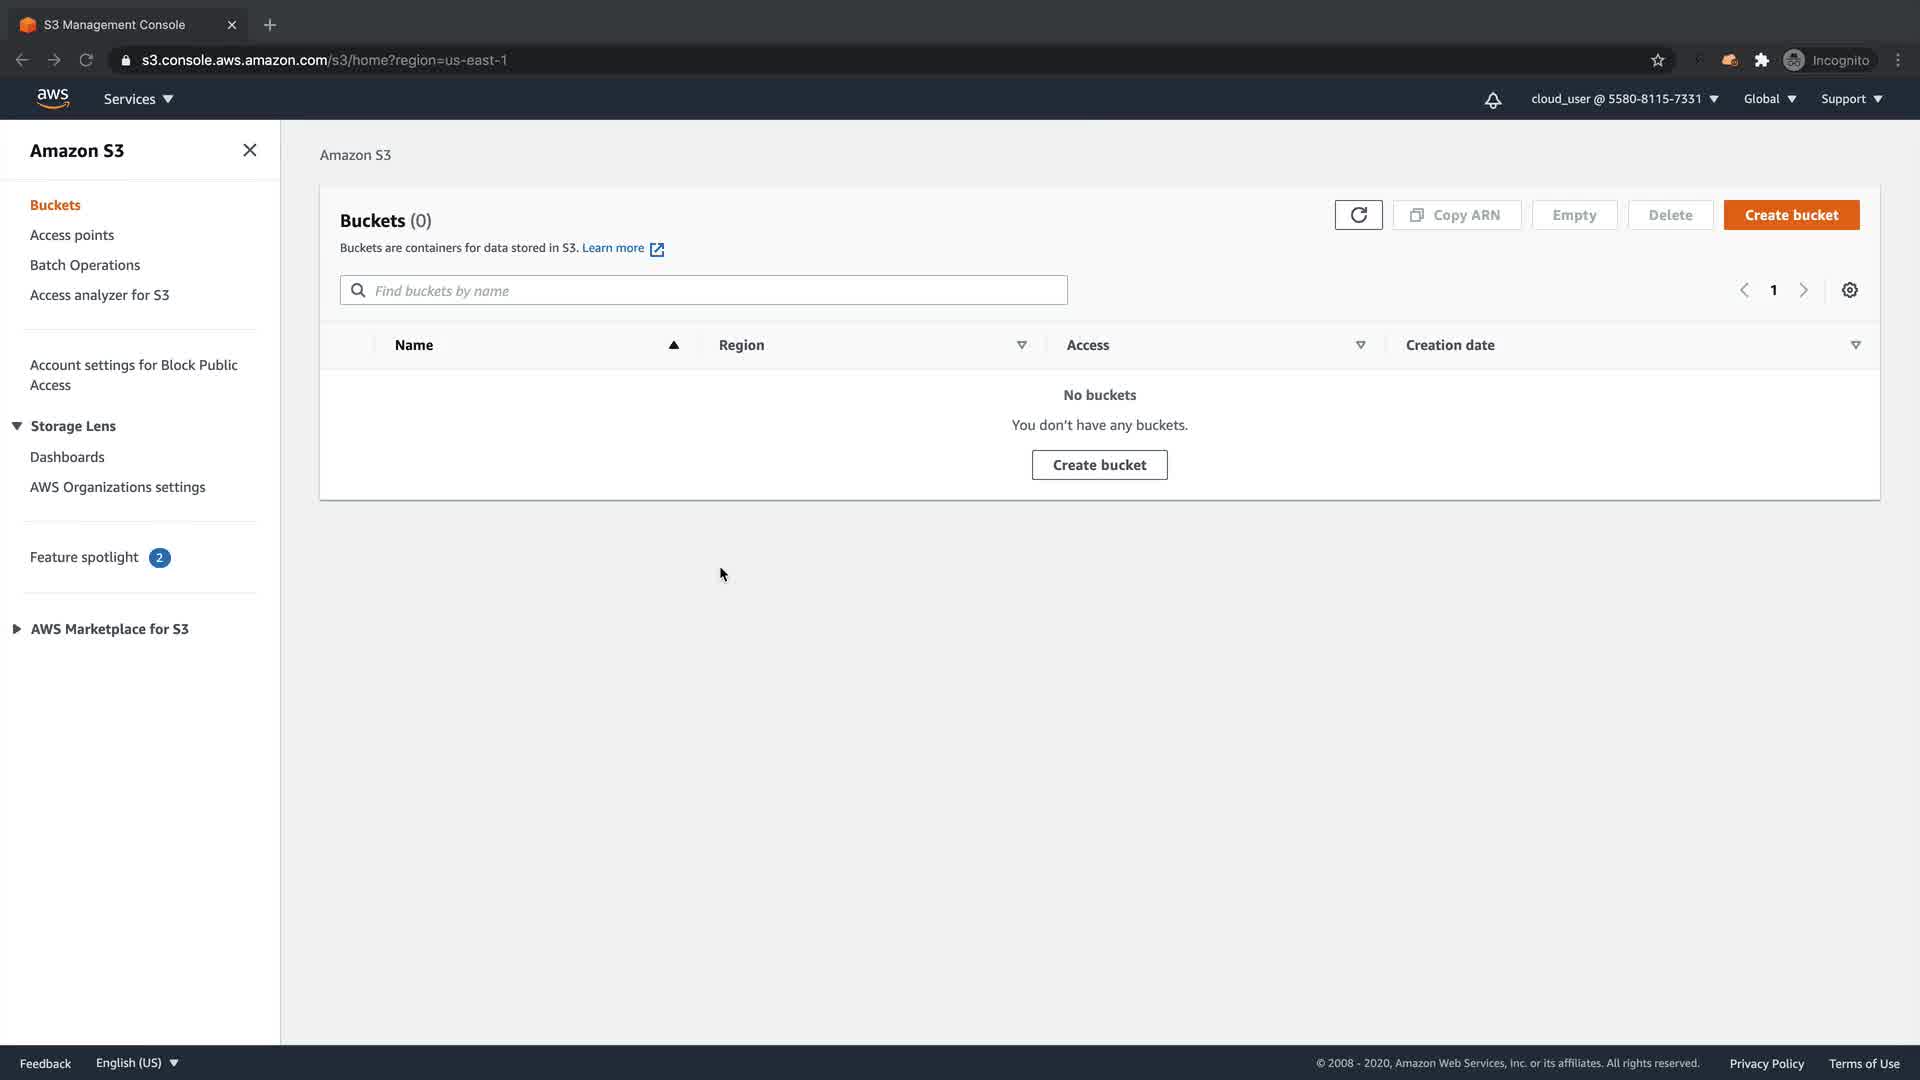This screenshot has height=1080, width=1920.
Task: Open Access points in sidebar
Action: pyautogui.click(x=72, y=235)
